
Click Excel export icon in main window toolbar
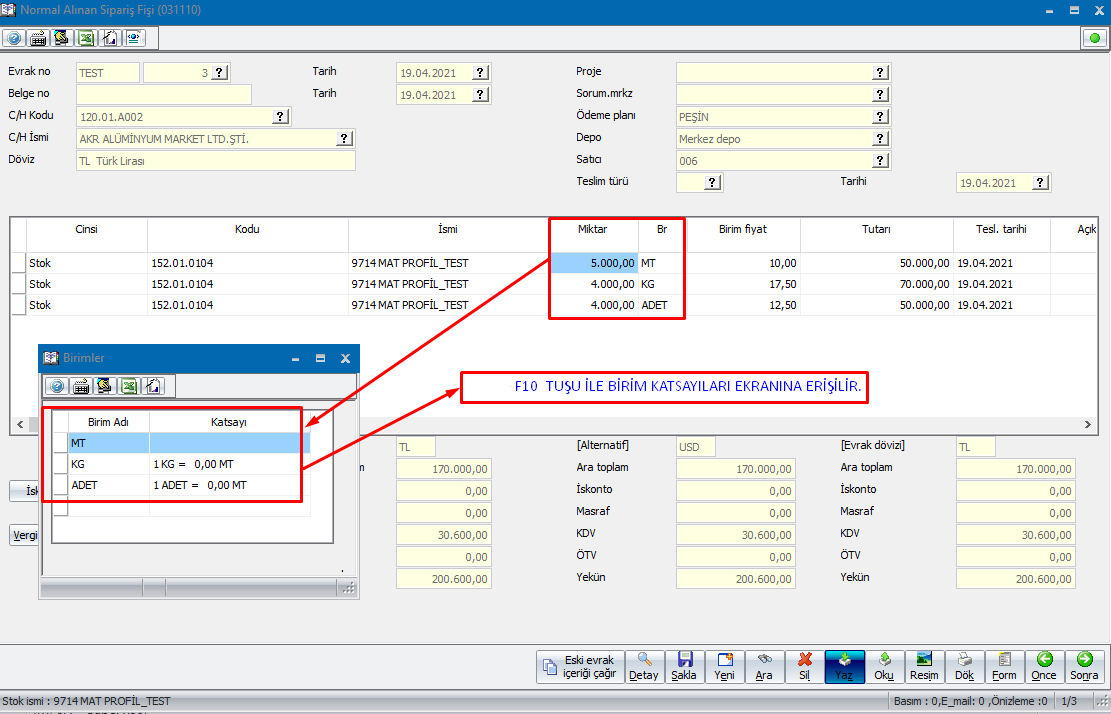pyautogui.click(x=86, y=38)
